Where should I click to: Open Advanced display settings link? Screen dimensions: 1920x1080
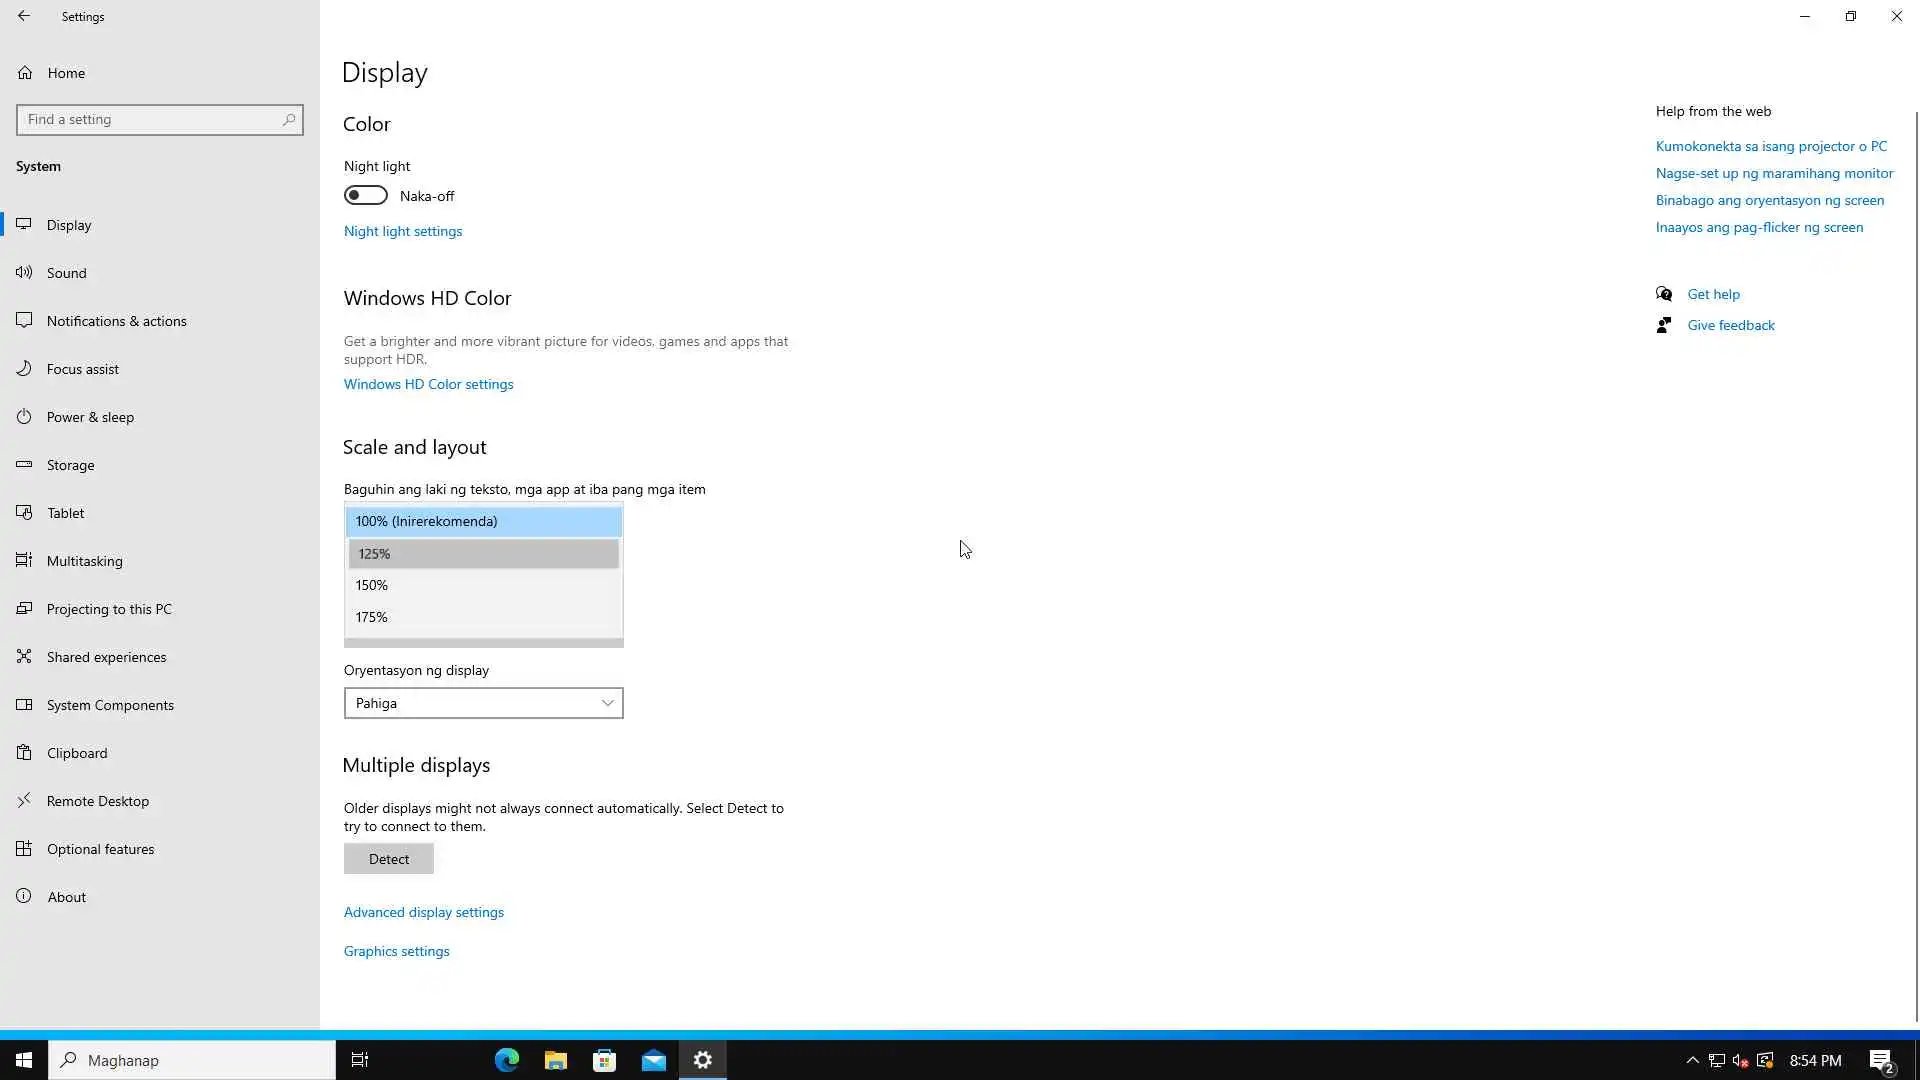pos(423,912)
